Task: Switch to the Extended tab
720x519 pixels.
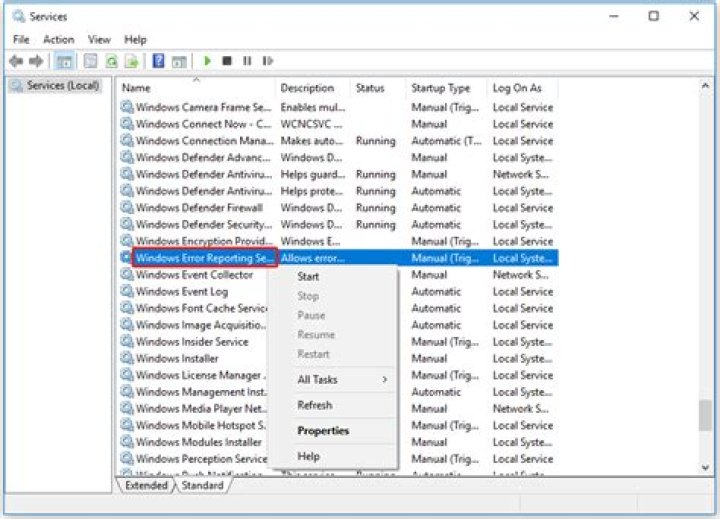Action: [x=146, y=485]
